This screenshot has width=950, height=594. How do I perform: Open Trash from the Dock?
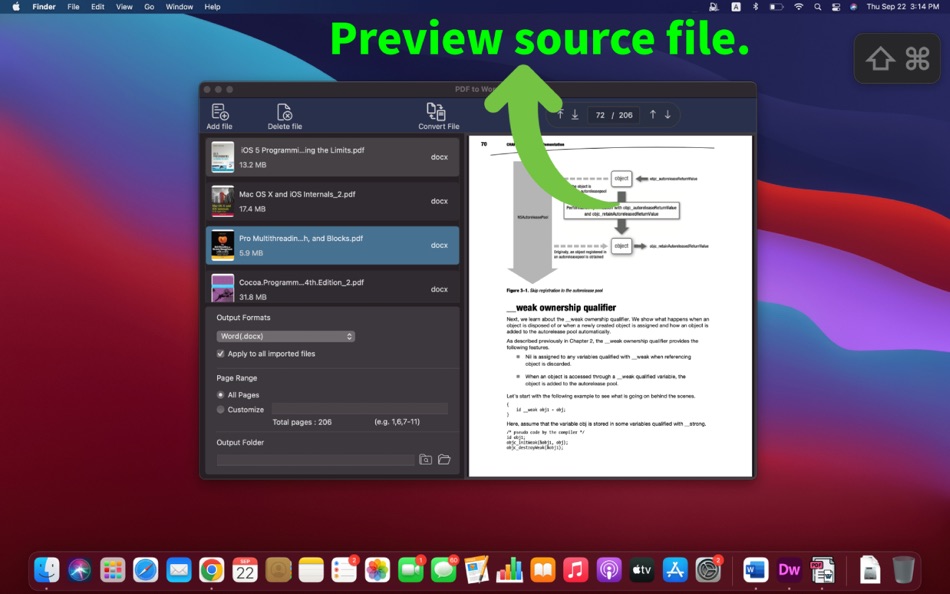tap(903, 570)
